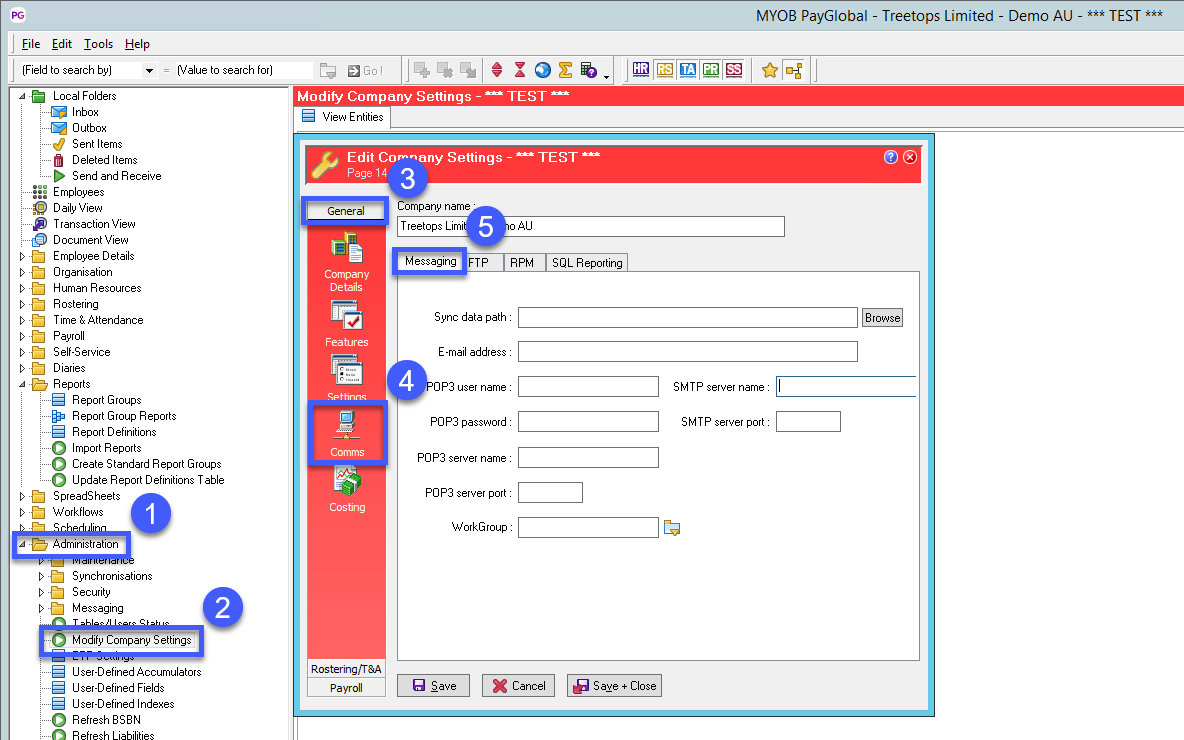Switch to the SQL Reporting tab

587,263
